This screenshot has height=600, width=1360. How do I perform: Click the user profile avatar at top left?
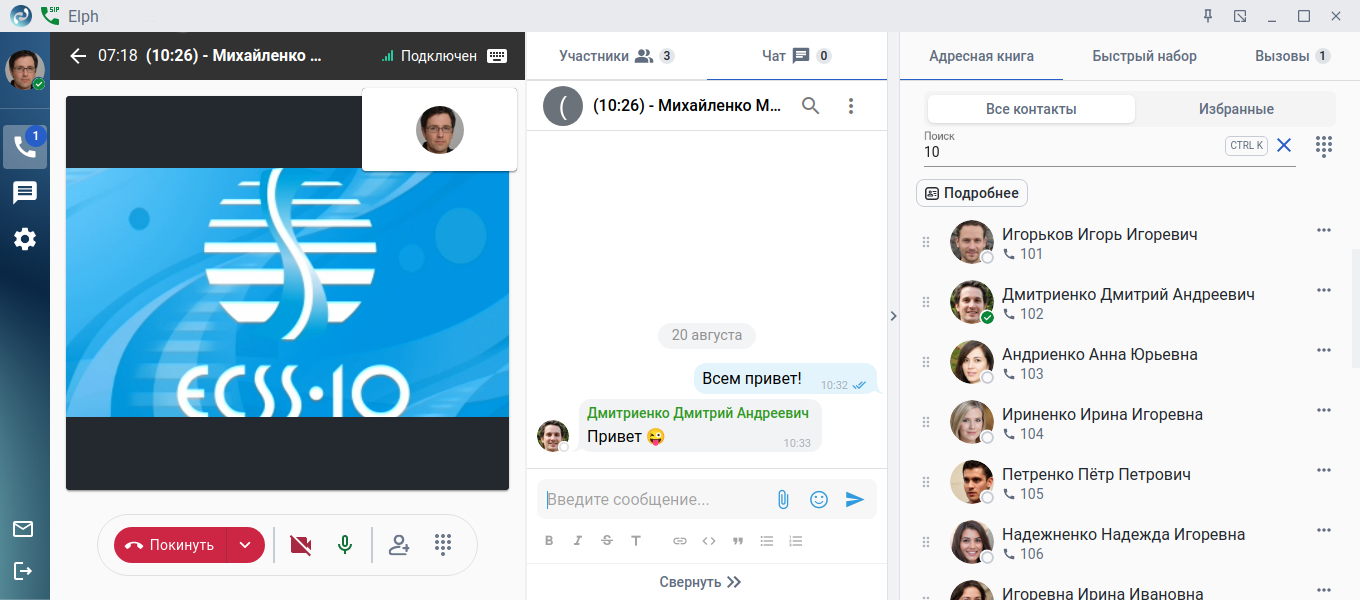(25, 70)
